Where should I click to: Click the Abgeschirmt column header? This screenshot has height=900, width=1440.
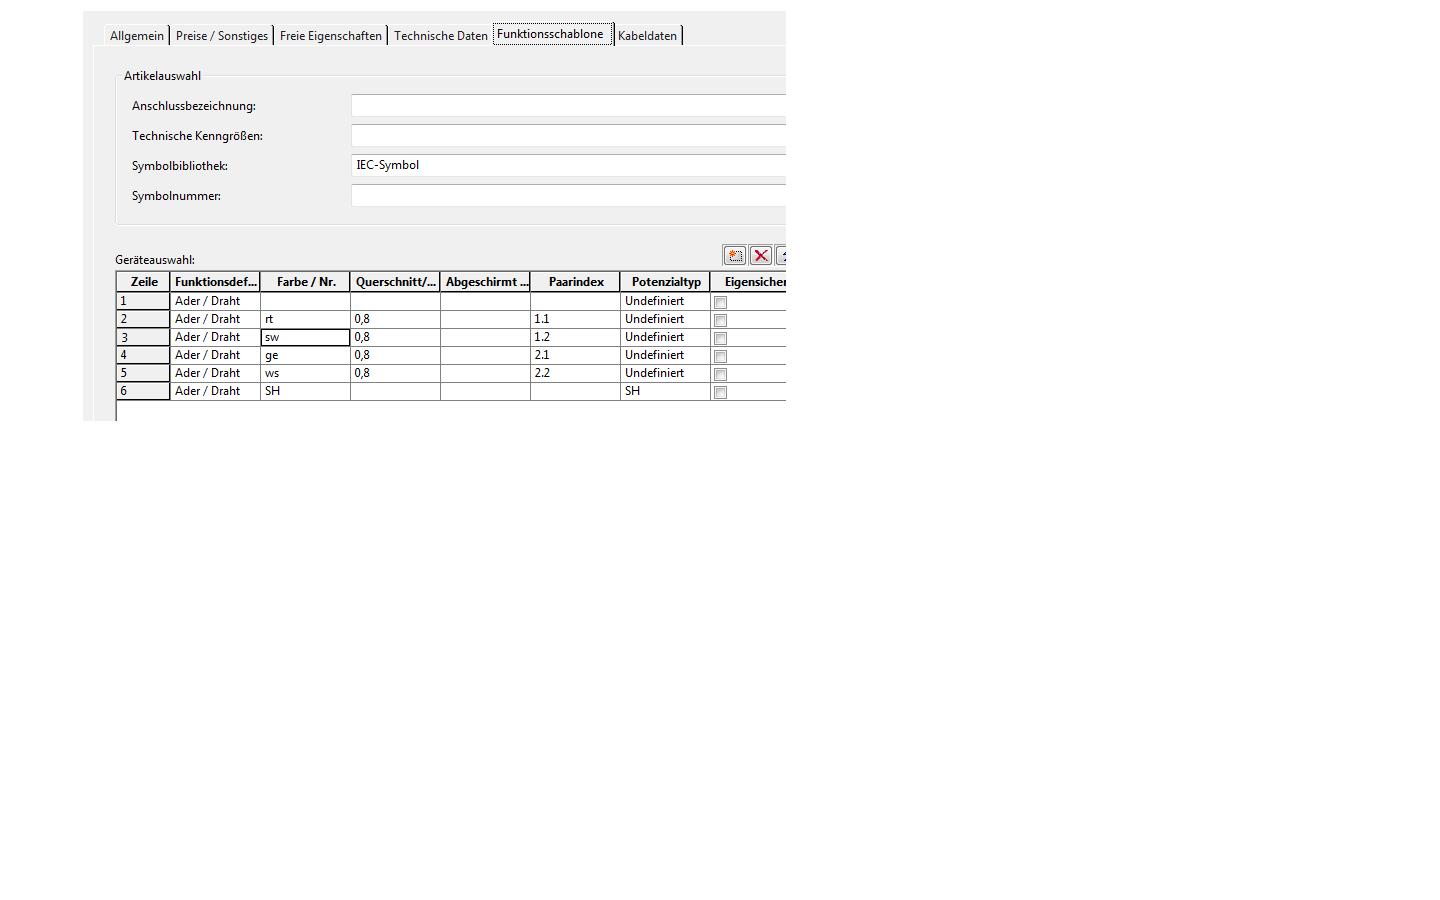(x=485, y=282)
